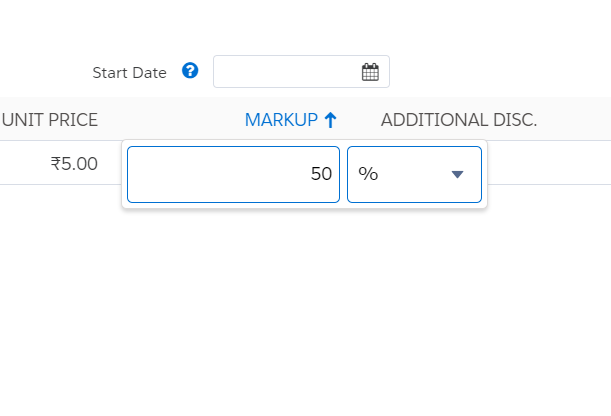Focus the Start Date input field
611x416 pixels.
pos(286,72)
